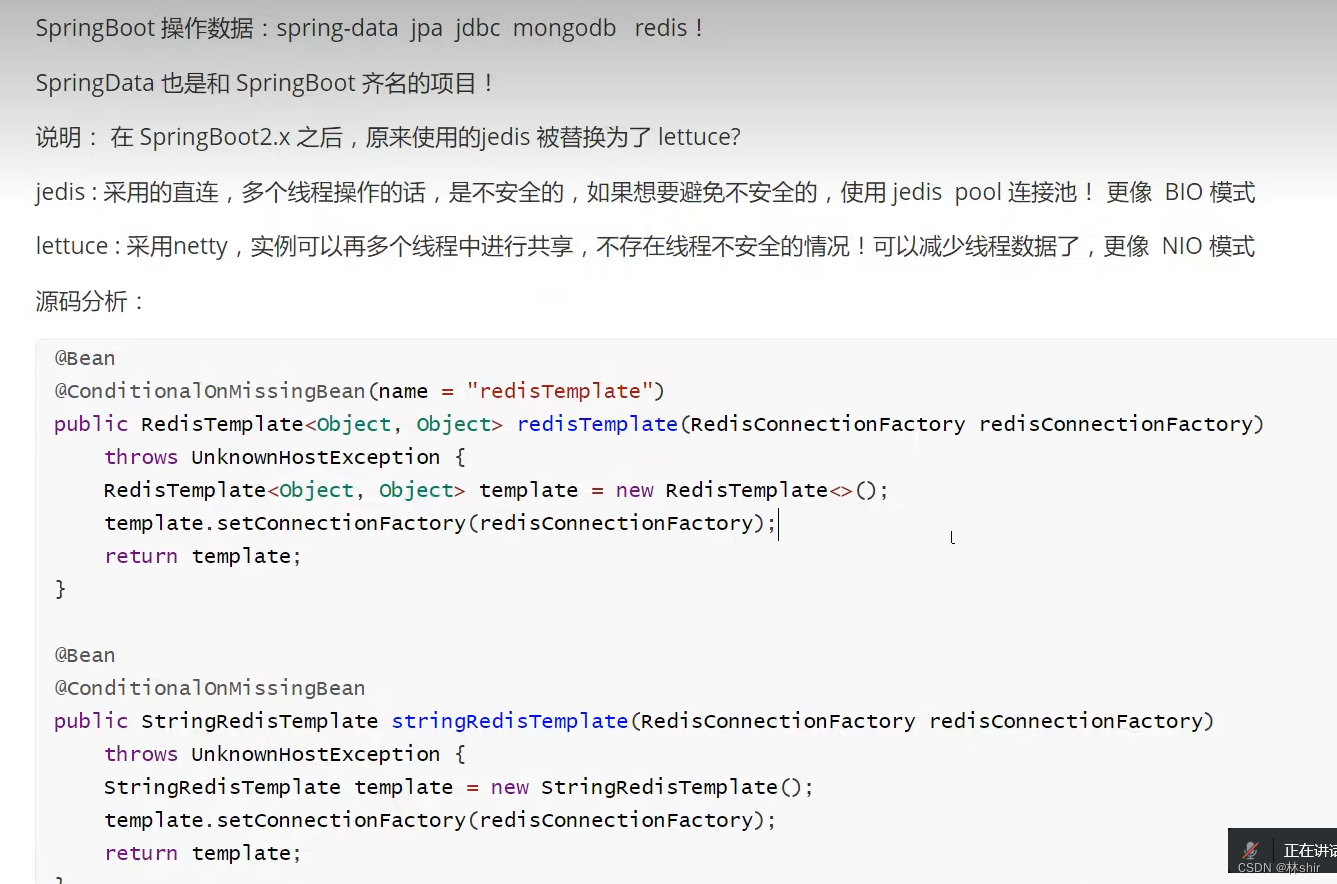
Task: Click the line starting '说明： 在 SpringBoot2.x 之后'
Action: (x=388, y=137)
